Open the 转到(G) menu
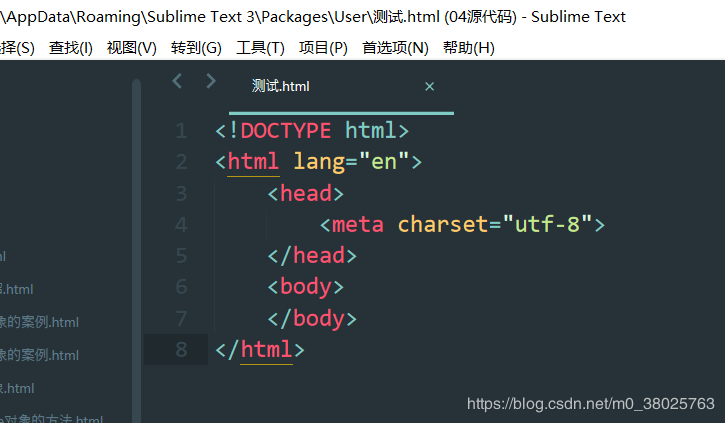Viewport: 725px width, 423px height. (196, 48)
